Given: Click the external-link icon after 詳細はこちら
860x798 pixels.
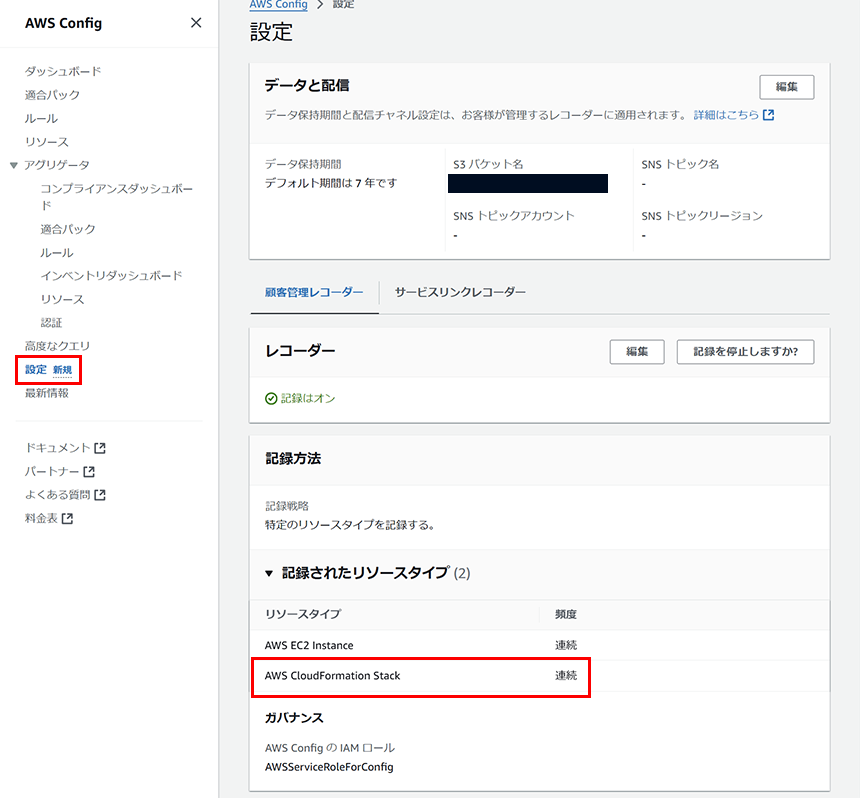Looking at the screenshot, I should point(768,115).
